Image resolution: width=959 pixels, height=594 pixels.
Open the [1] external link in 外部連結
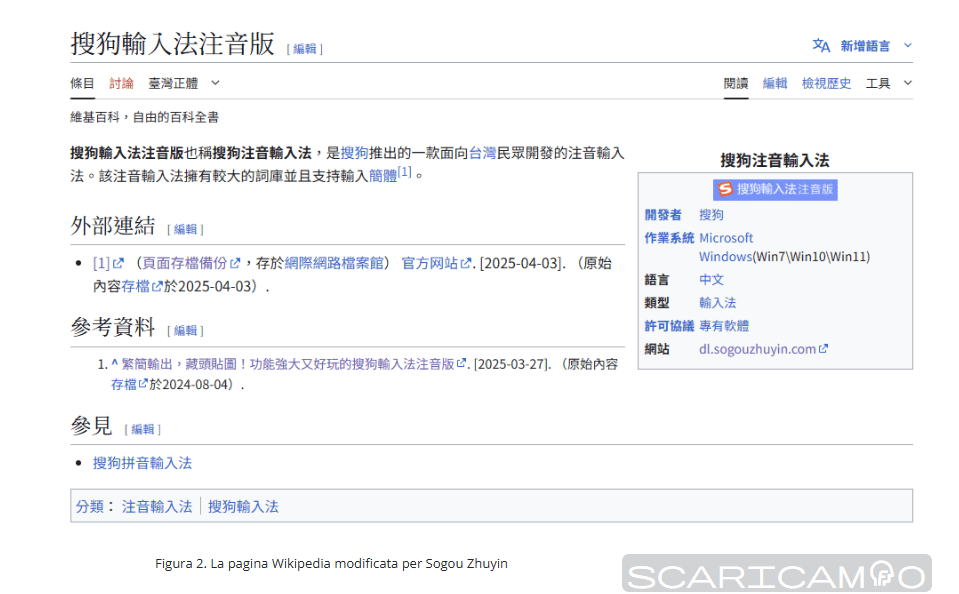pyautogui.click(x=102, y=263)
